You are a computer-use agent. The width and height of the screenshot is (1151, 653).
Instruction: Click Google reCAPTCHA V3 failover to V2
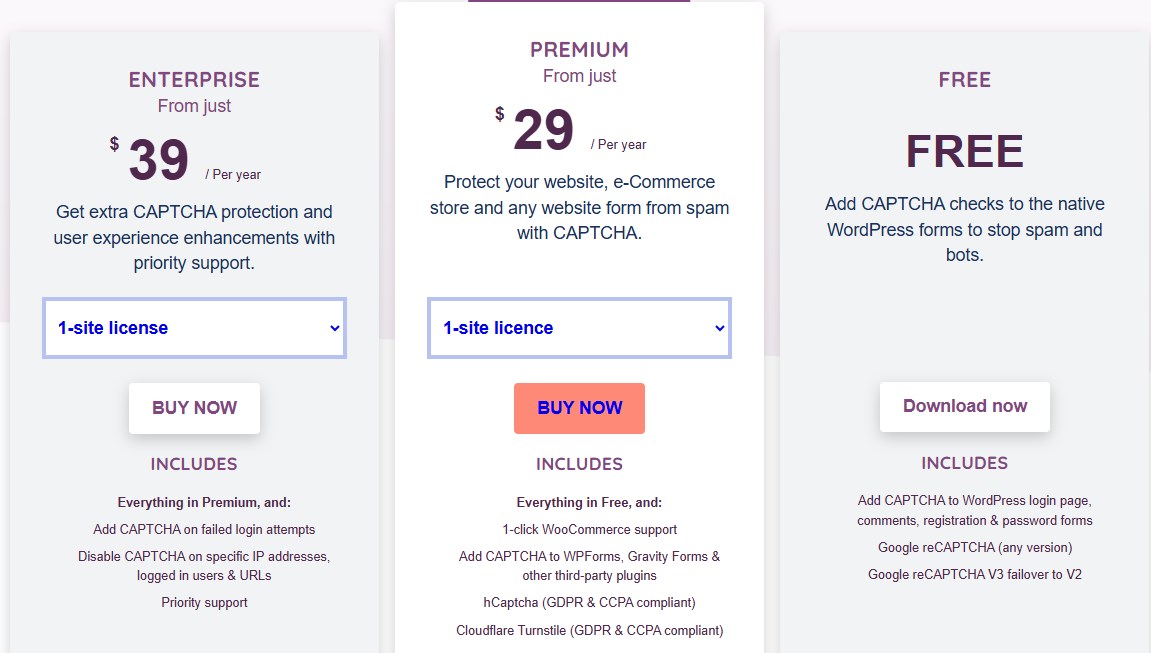(975, 574)
